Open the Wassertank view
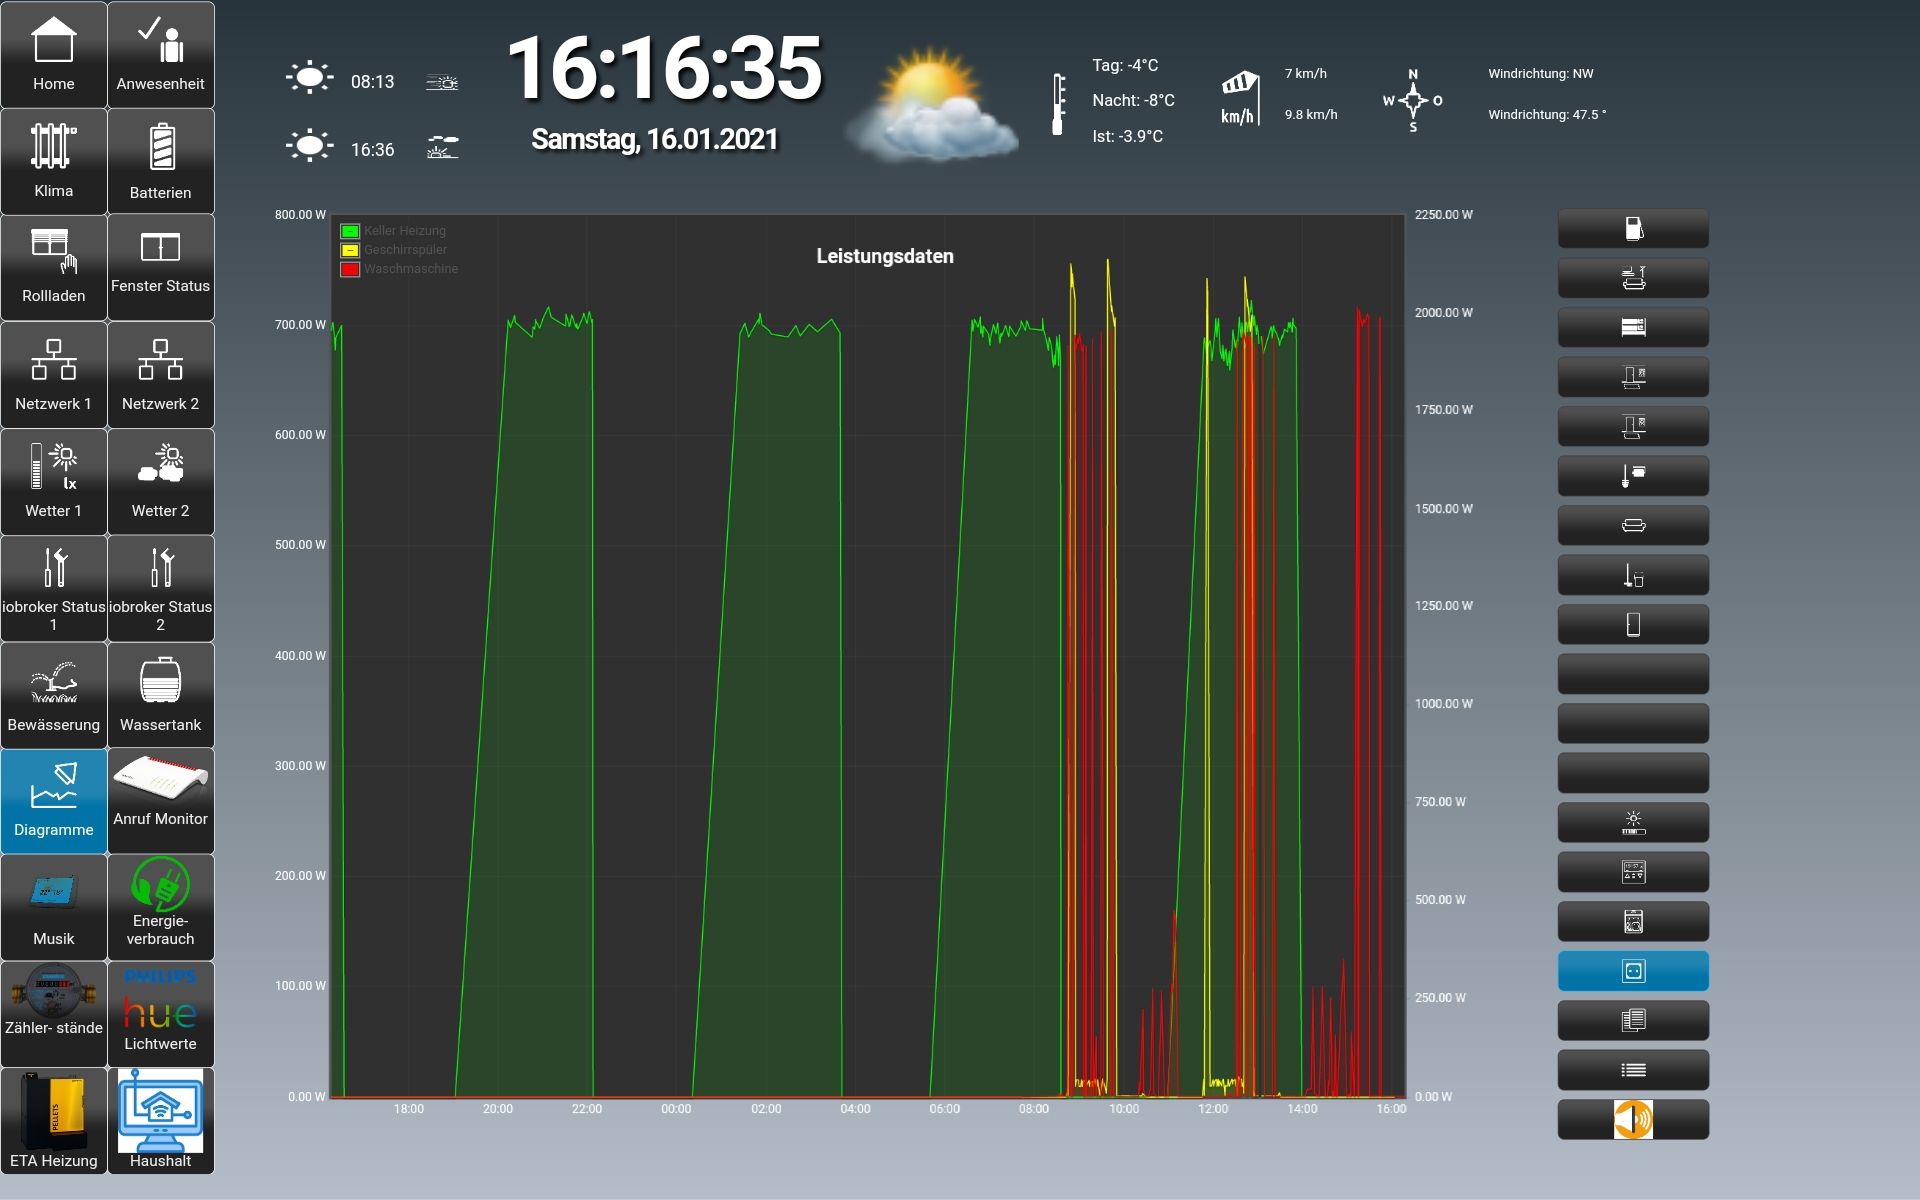This screenshot has height=1200, width=1920. coord(160,695)
